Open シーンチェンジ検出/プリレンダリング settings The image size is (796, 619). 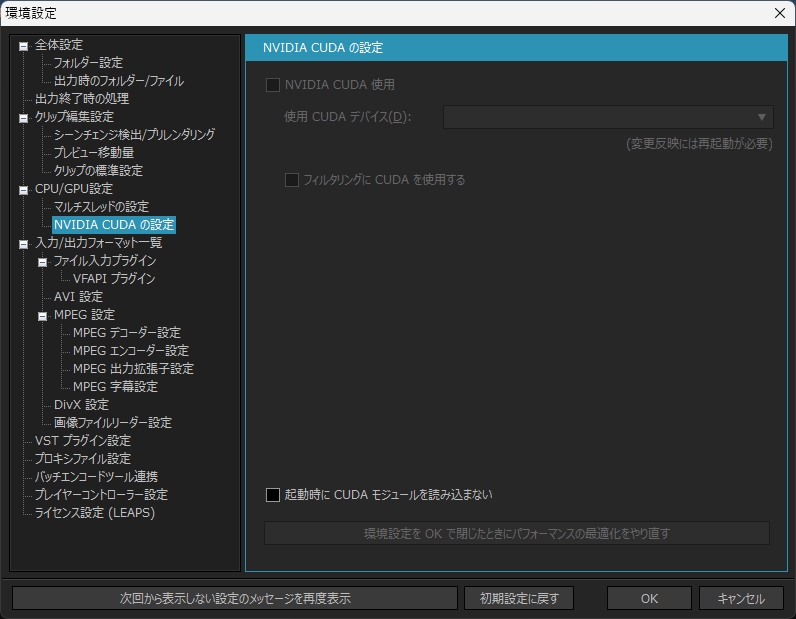[x=135, y=135]
